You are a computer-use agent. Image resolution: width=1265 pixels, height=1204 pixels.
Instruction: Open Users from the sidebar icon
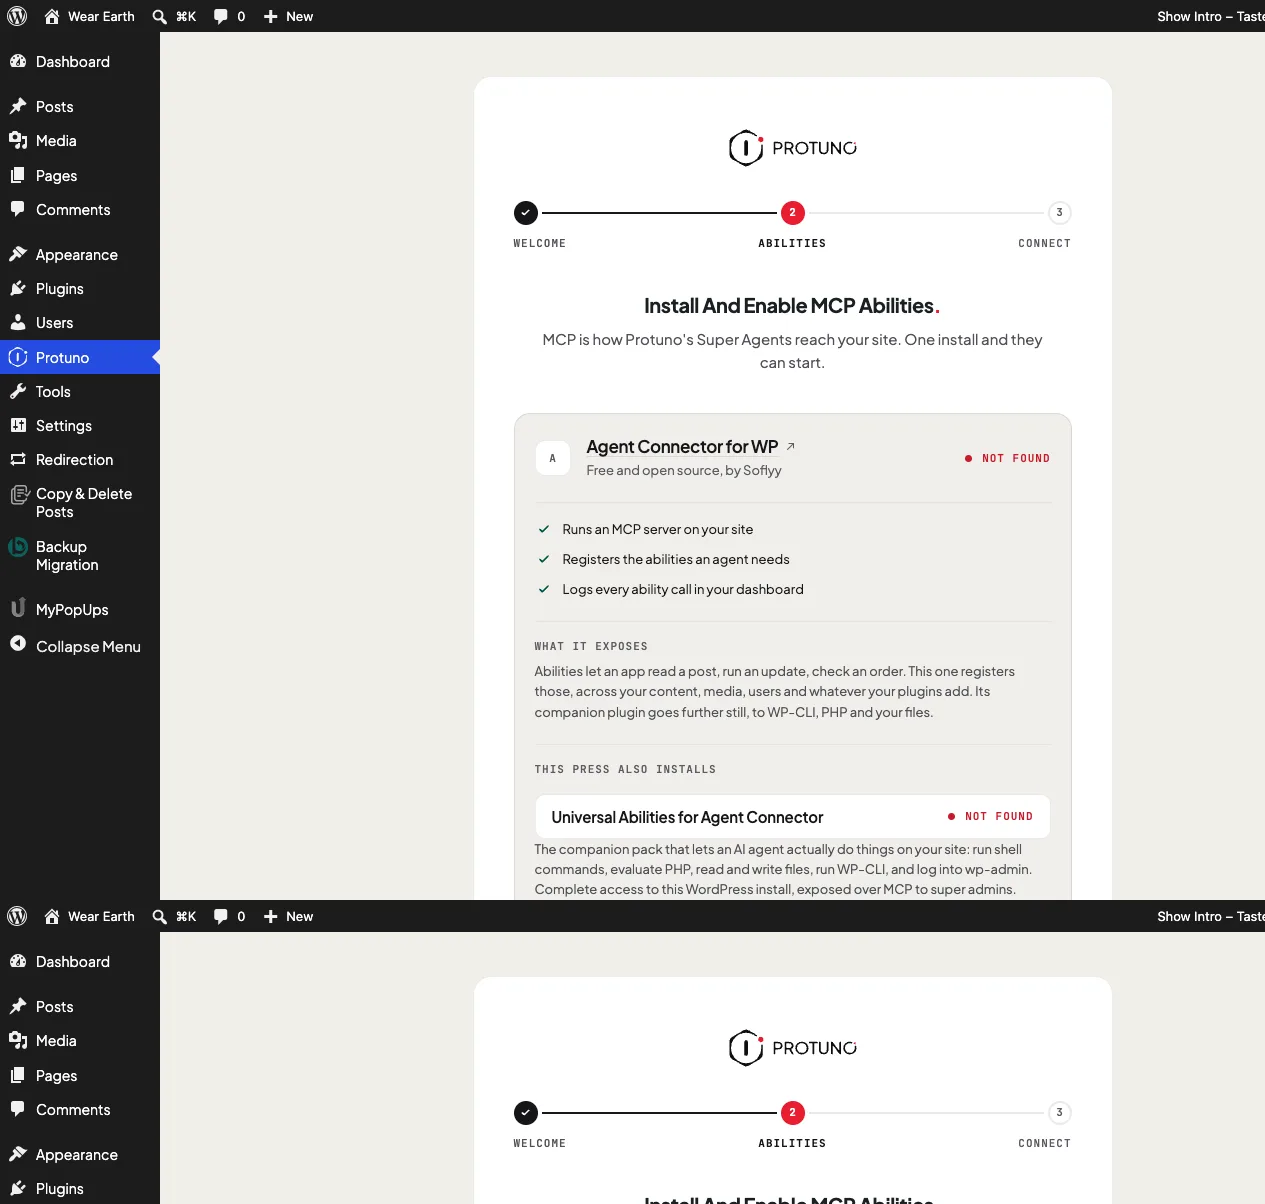[x=18, y=322]
